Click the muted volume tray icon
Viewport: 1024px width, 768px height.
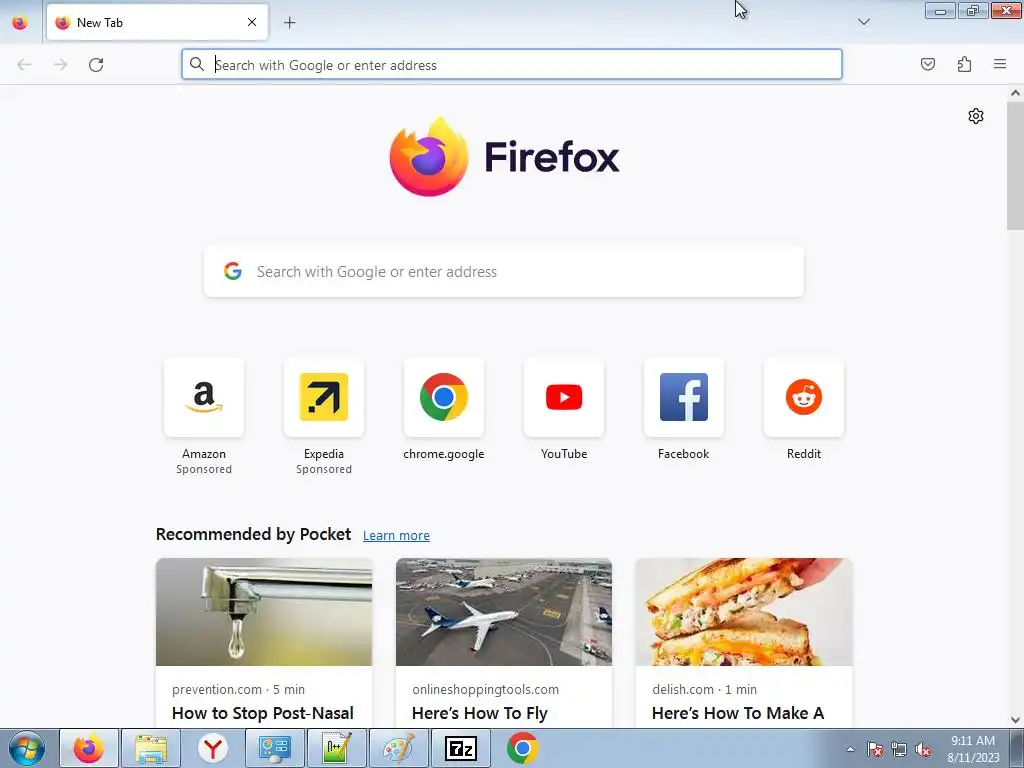click(x=923, y=750)
